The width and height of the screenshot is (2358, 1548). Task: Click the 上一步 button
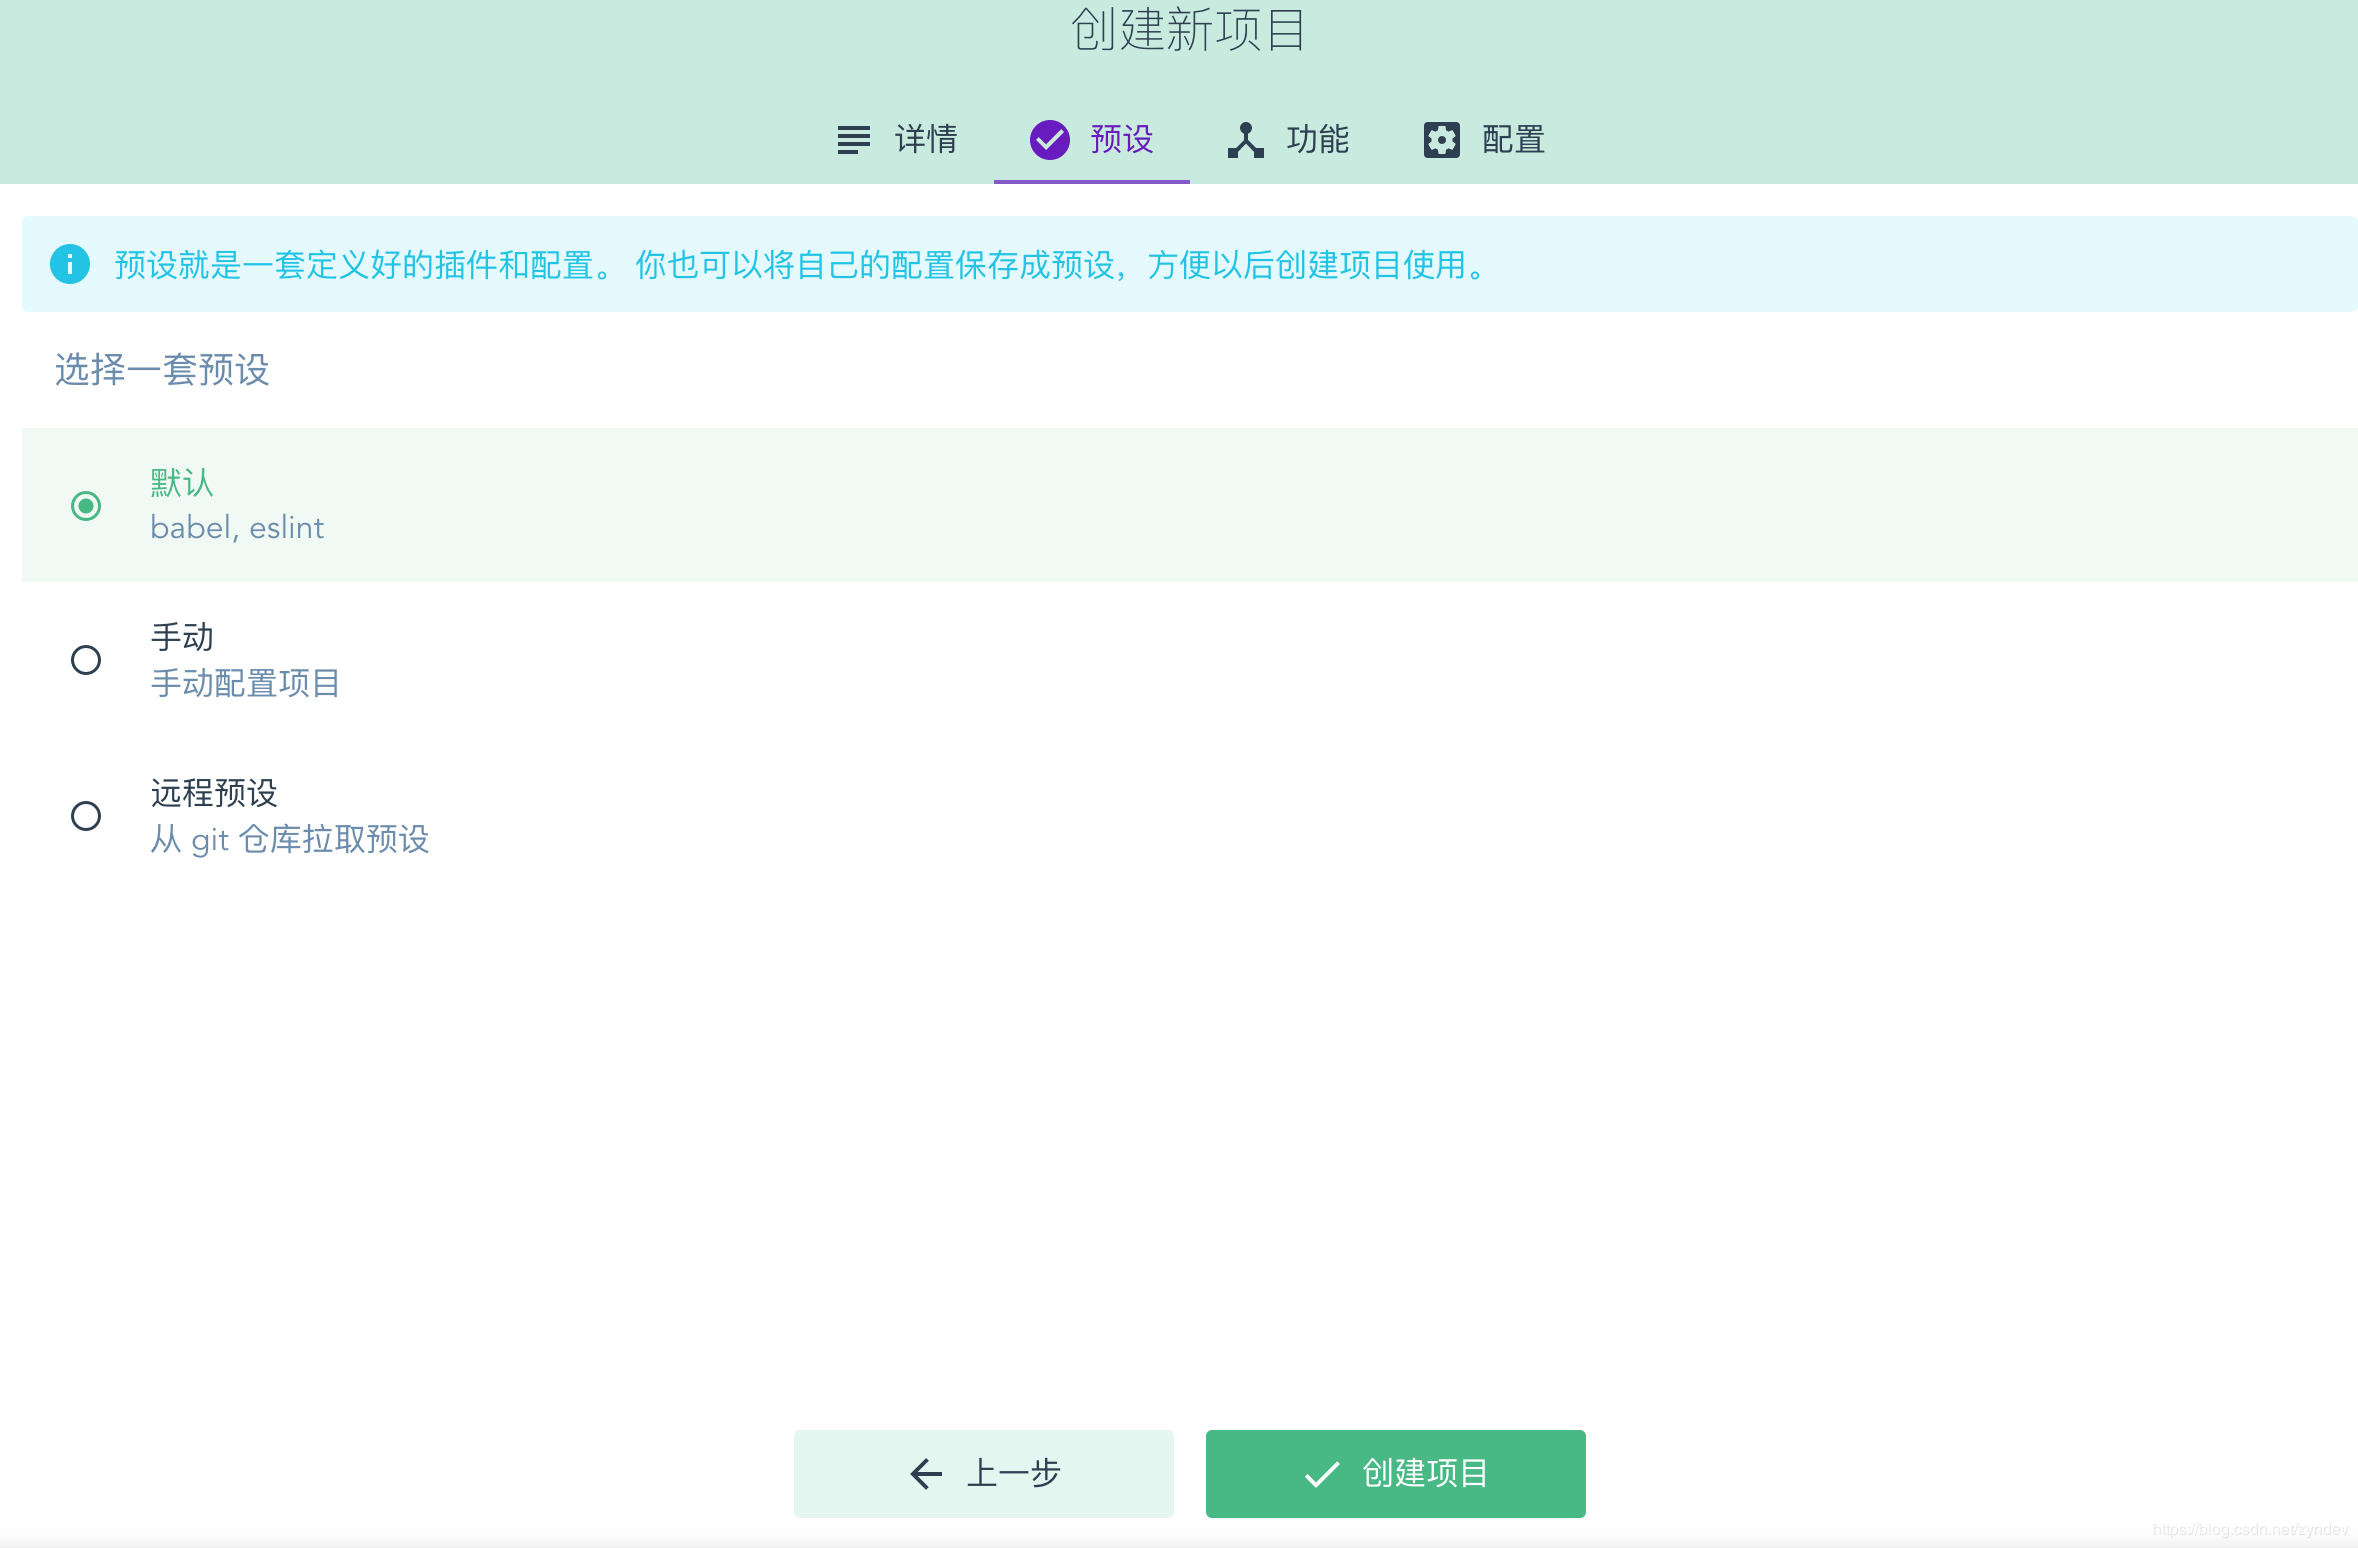(984, 1473)
